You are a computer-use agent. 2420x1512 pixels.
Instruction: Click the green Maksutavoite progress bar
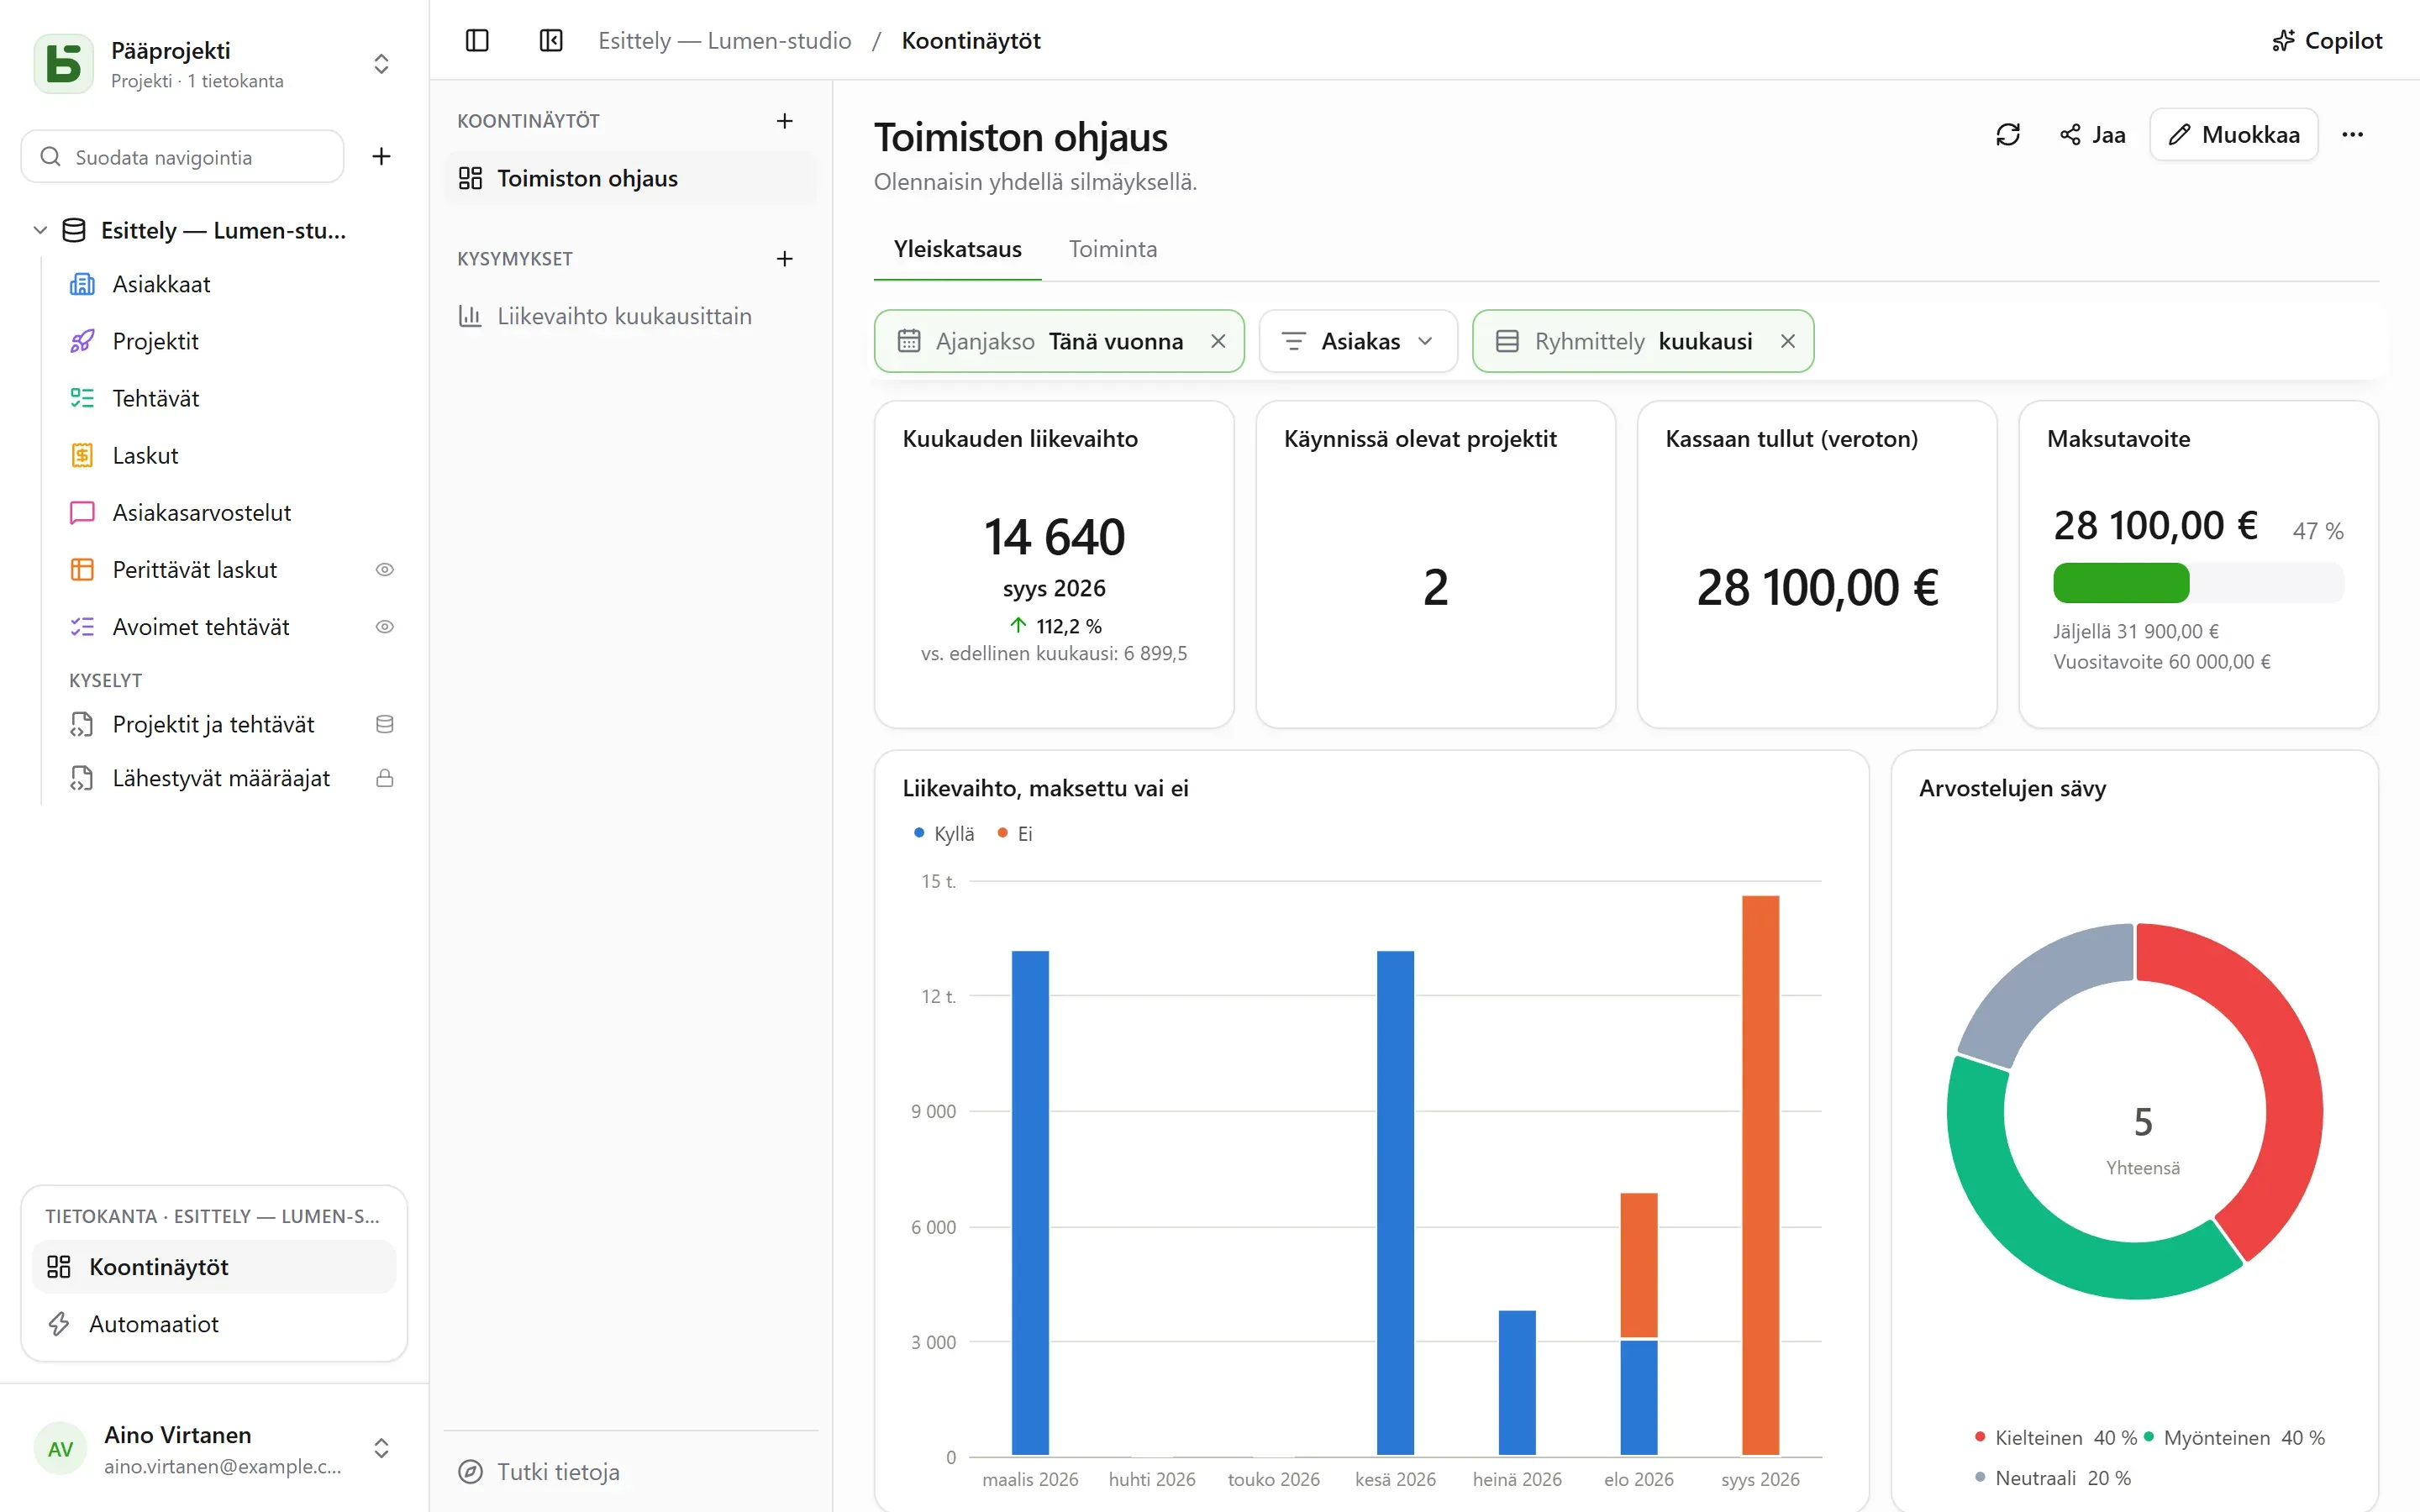[x=2120, y=583]
